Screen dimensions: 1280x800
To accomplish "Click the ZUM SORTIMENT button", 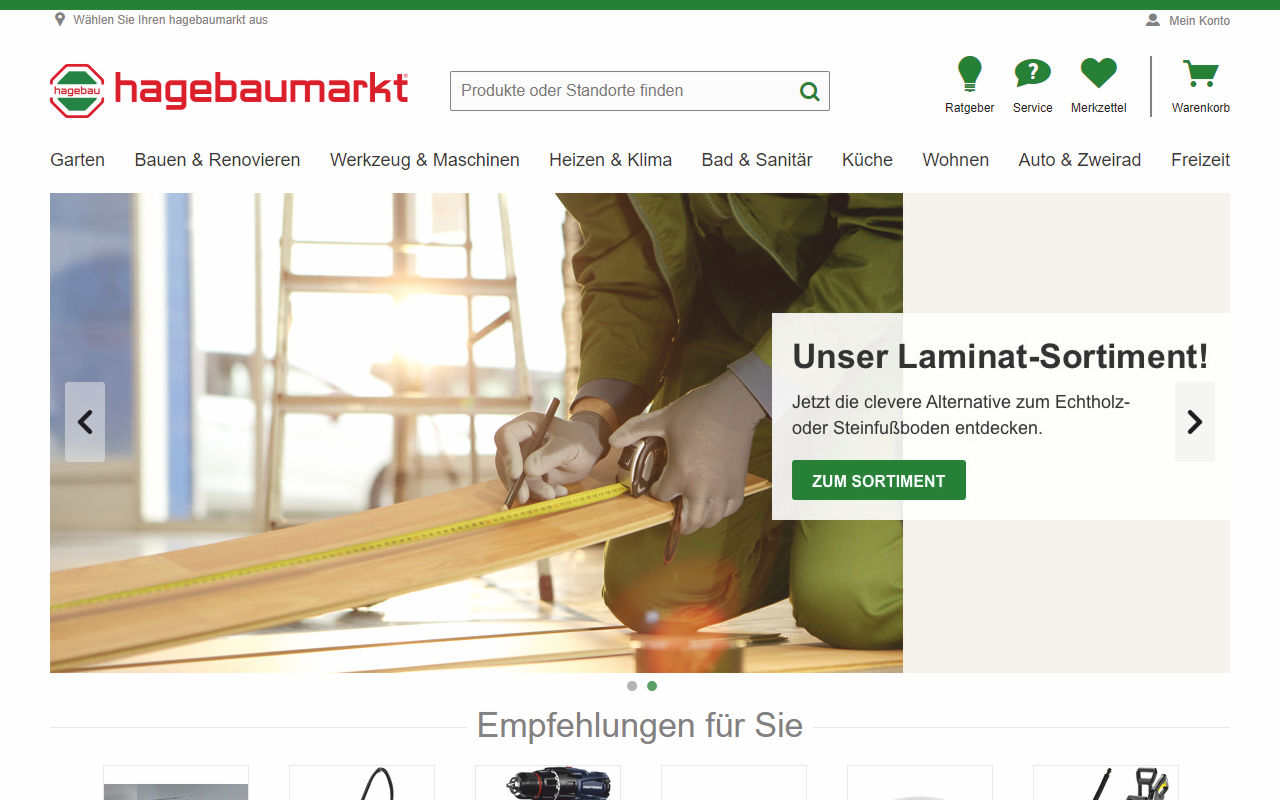I will (x=879, y=480).
